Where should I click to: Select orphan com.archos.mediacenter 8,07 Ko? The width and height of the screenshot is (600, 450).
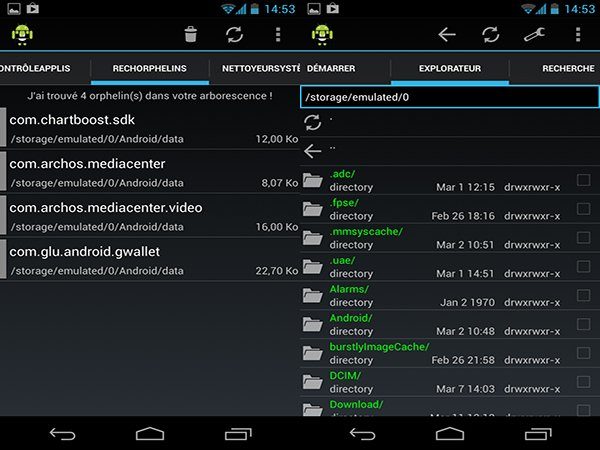click(150, 172)
